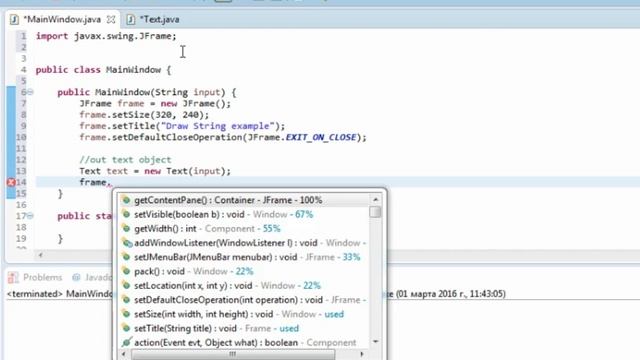This screenshot has width=640, height=360.
Task: Place cursor on line 1 import statement
Action: 106,36
